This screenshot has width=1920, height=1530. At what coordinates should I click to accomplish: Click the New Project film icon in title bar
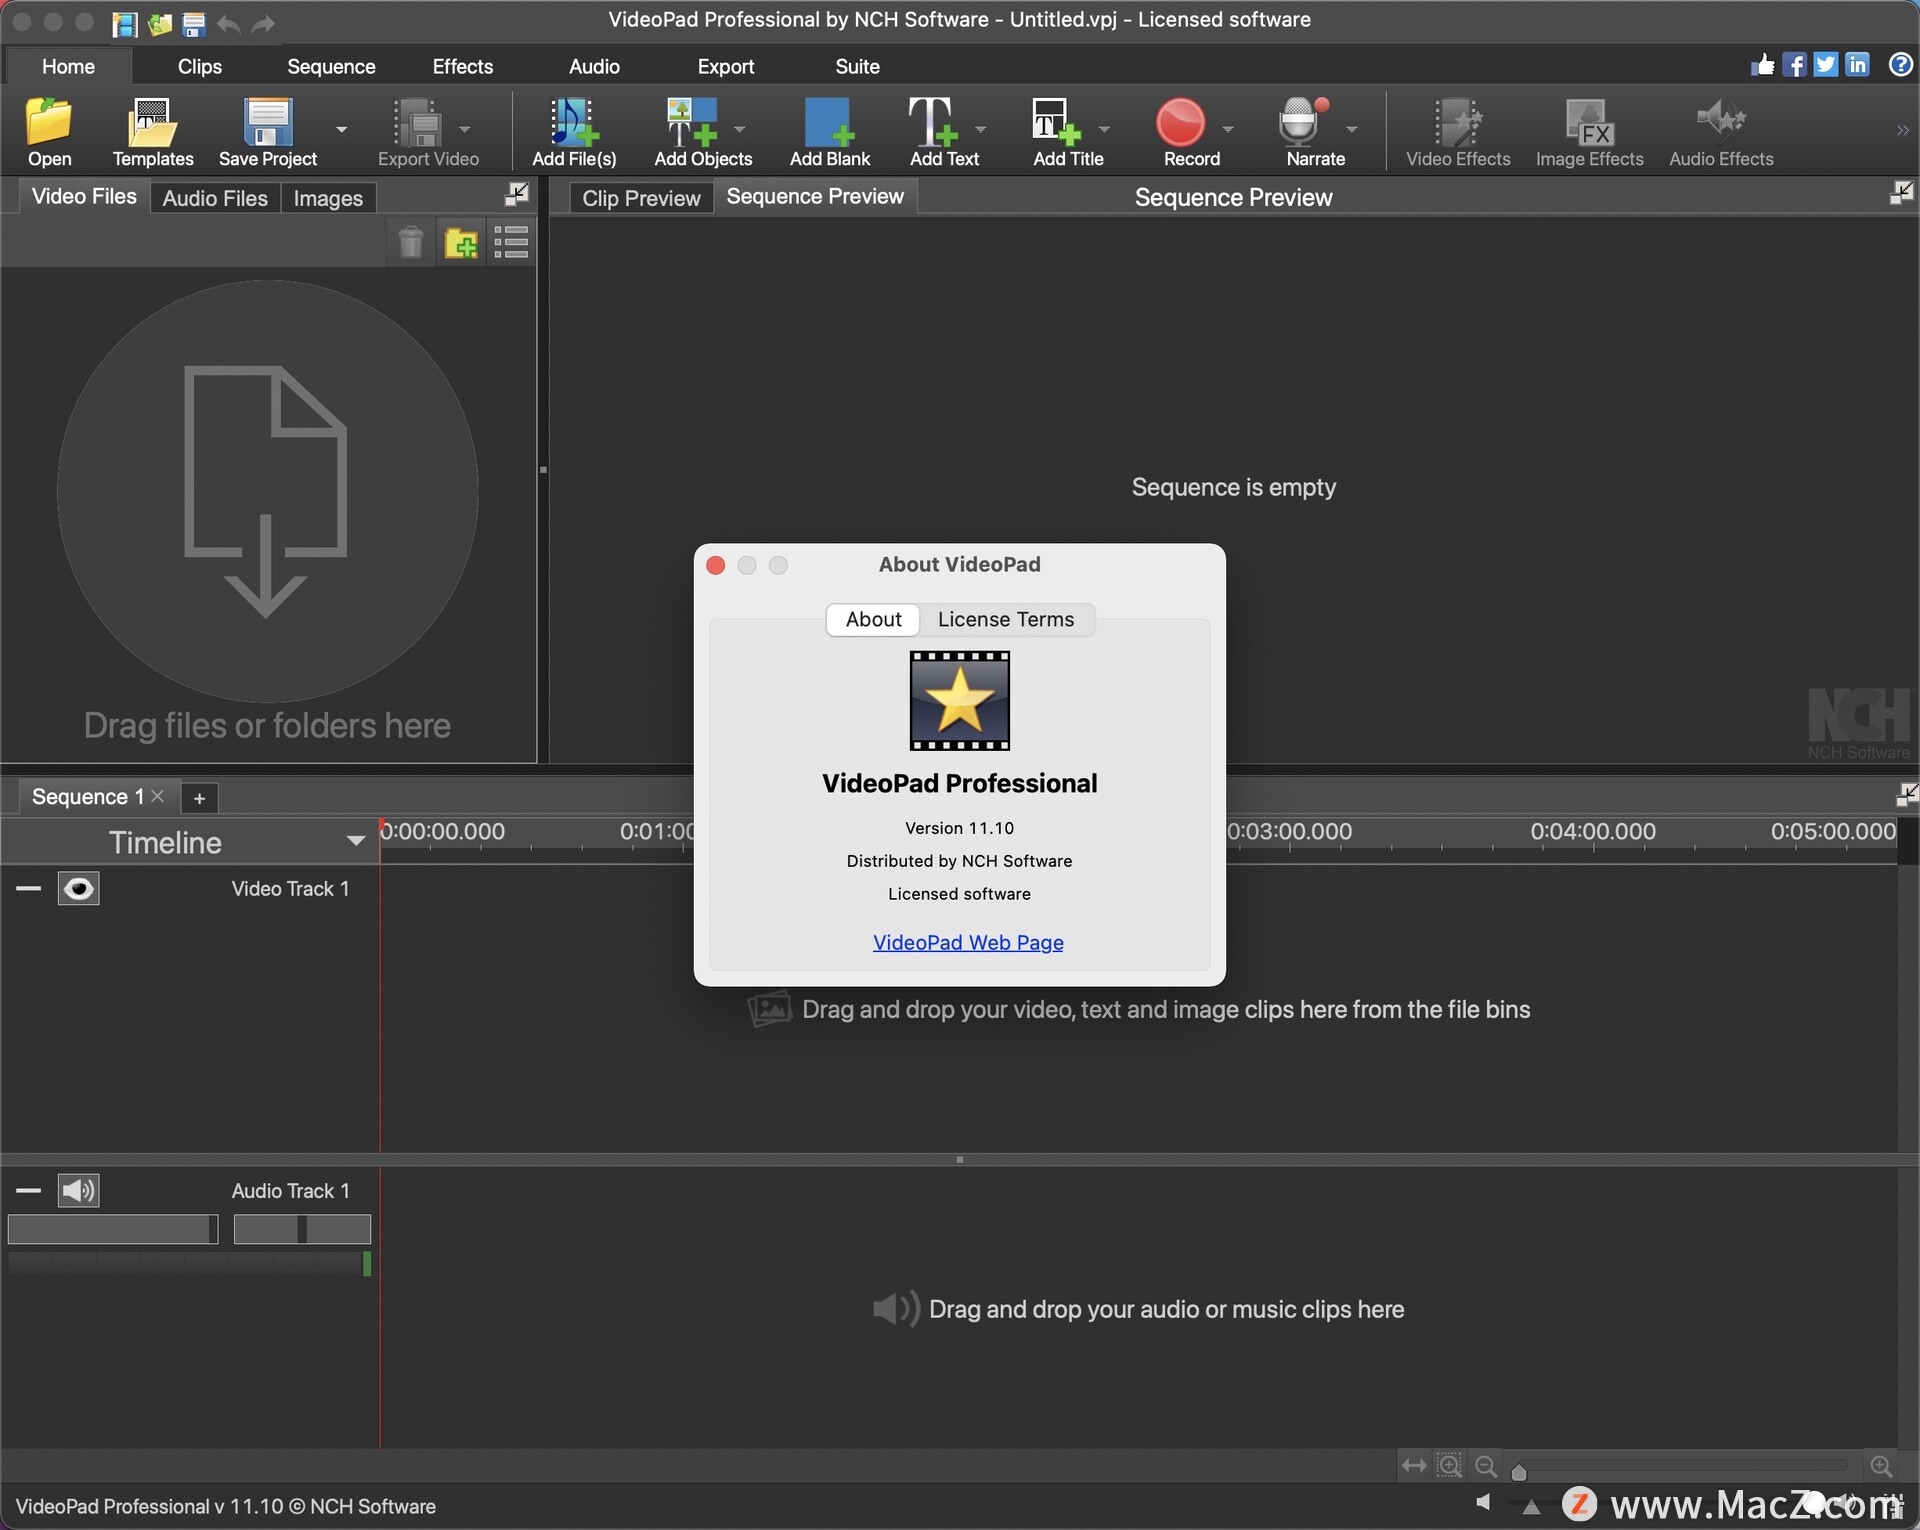125,24
